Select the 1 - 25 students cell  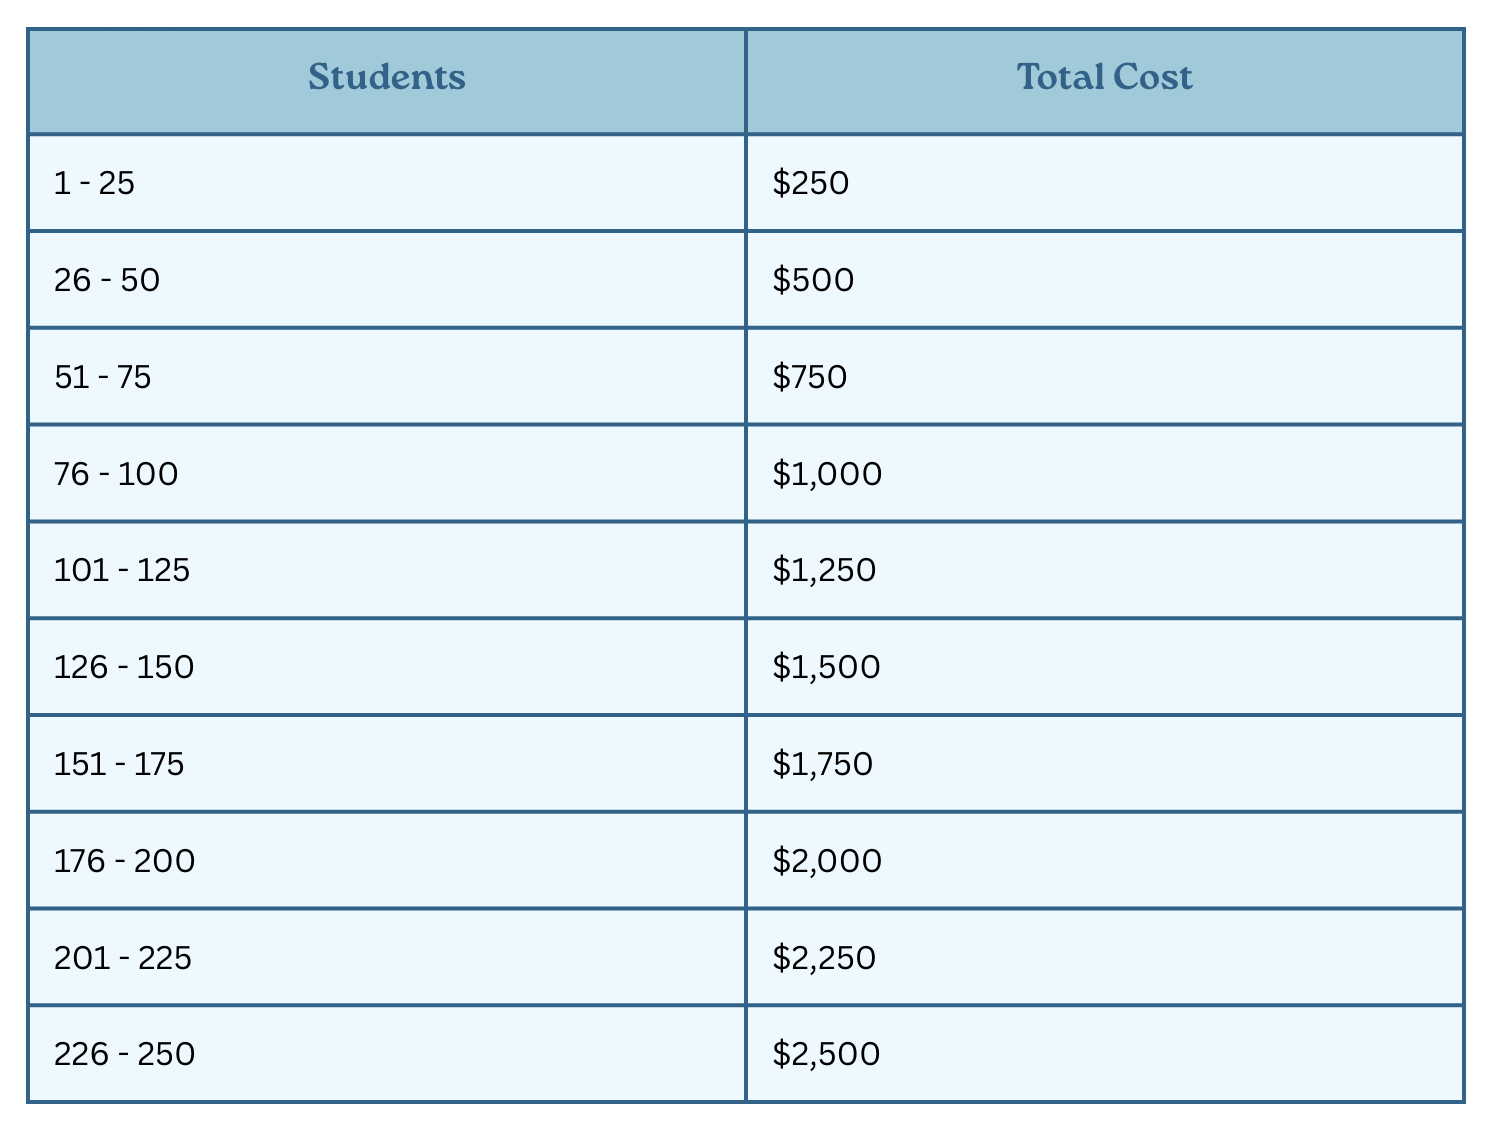point(387,183)
